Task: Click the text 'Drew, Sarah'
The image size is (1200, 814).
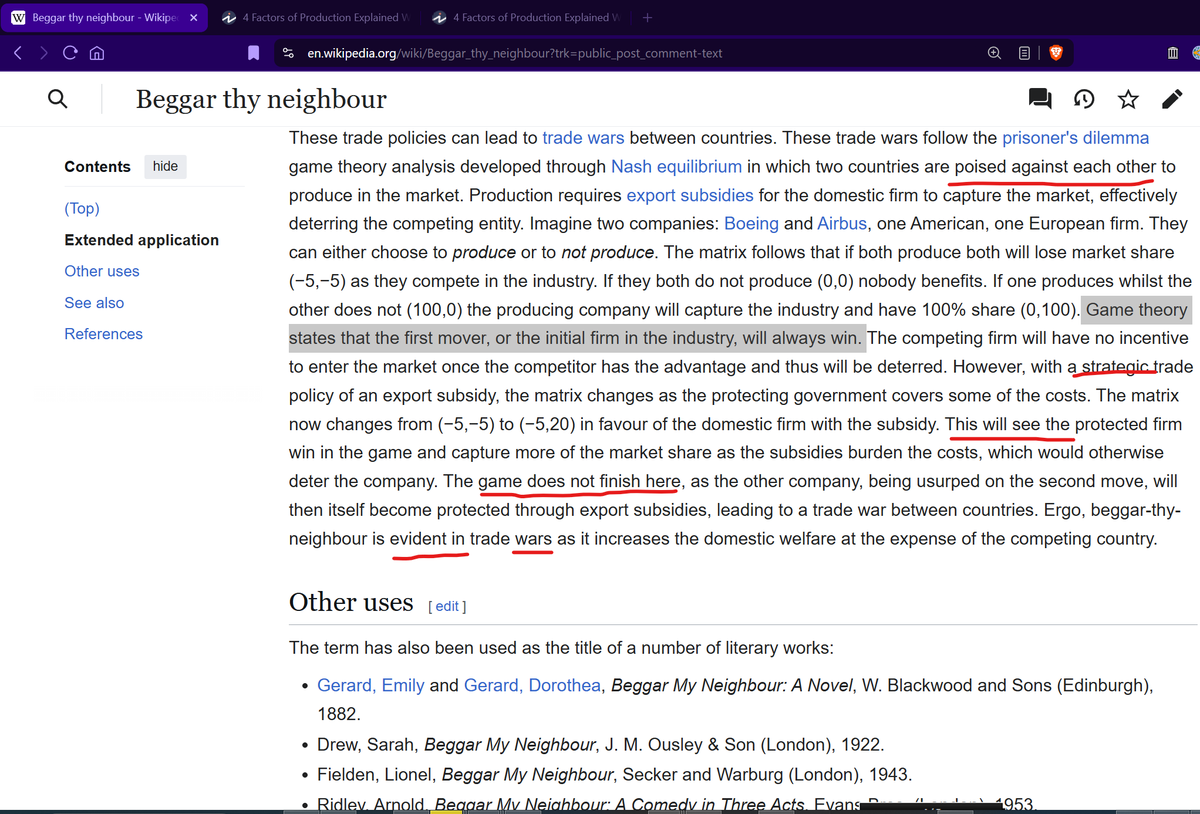Action: click(x=366, y=744)
